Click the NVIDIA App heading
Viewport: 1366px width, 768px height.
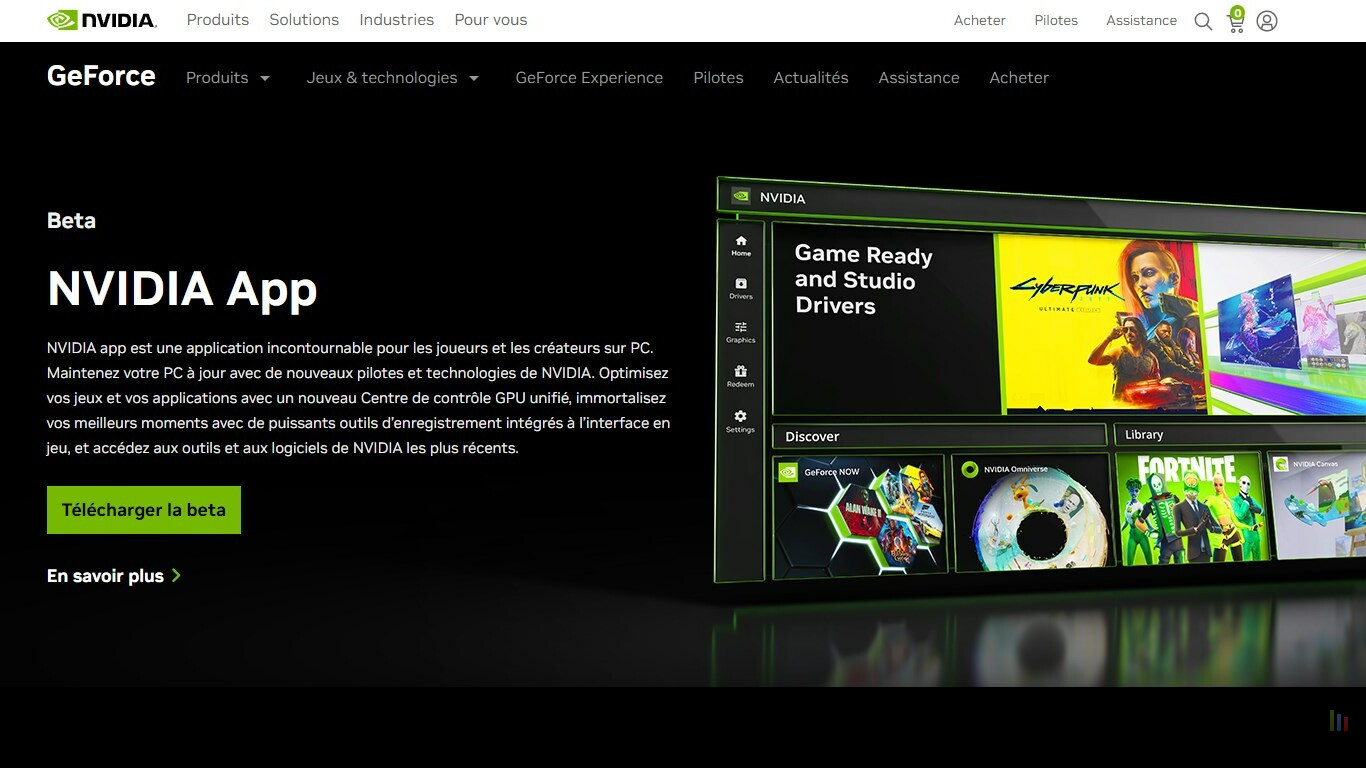click(x=182, y=289)
